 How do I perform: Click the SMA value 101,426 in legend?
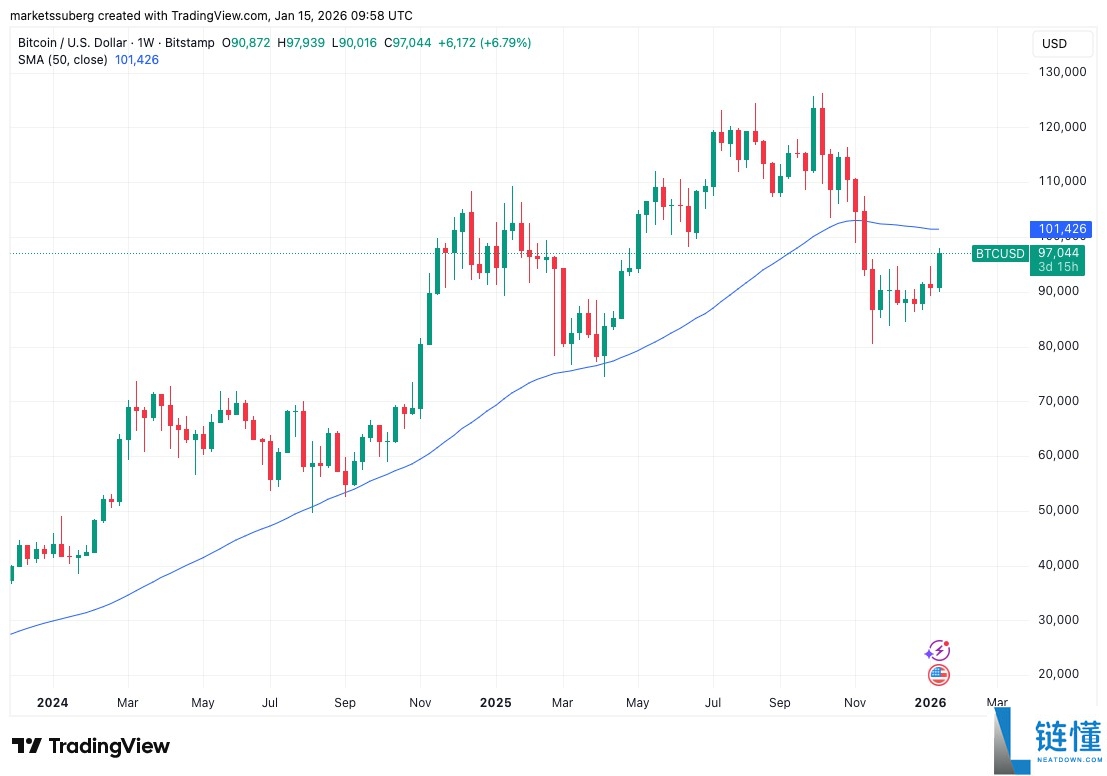tap(137, 60)
